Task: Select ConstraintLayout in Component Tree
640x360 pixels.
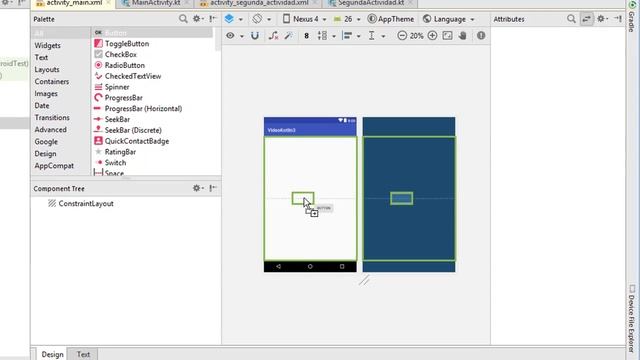Action: (x=86, y=204)
